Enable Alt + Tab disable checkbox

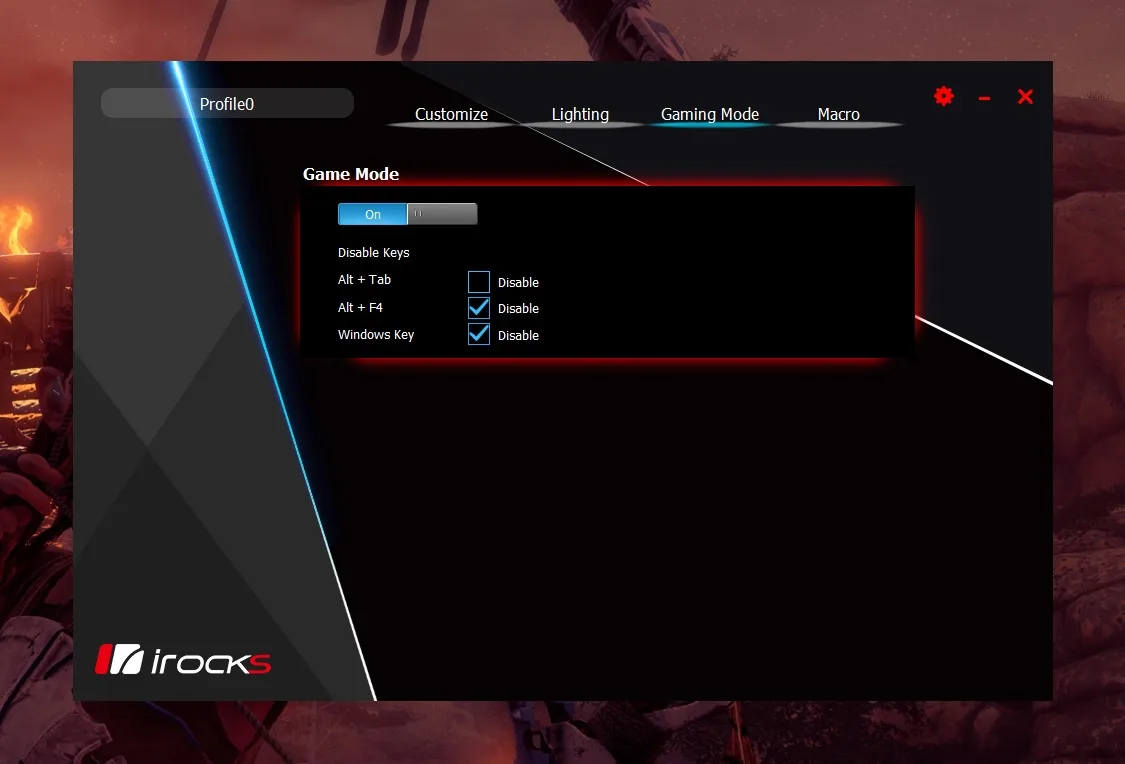pyautogui.click(x=479, y=282)
